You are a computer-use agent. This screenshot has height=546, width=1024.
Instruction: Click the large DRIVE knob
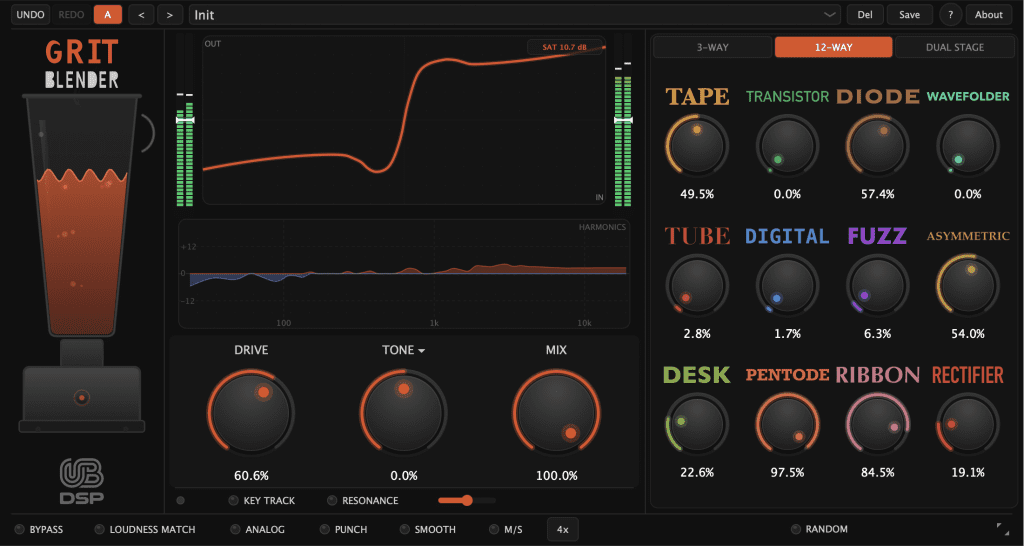pos(251,413)
